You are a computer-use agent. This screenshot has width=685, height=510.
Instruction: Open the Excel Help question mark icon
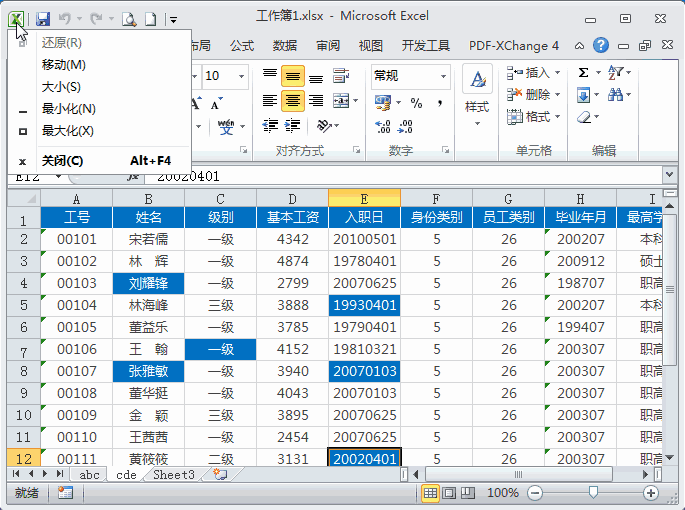tap(600, 46)
